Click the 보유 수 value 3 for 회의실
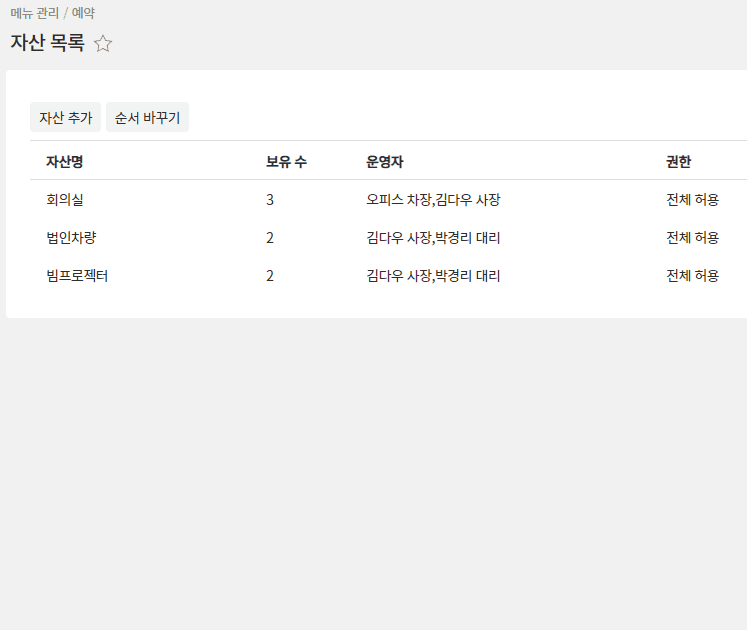The height and width of the screenshot is (630, 747). point(270,200)
